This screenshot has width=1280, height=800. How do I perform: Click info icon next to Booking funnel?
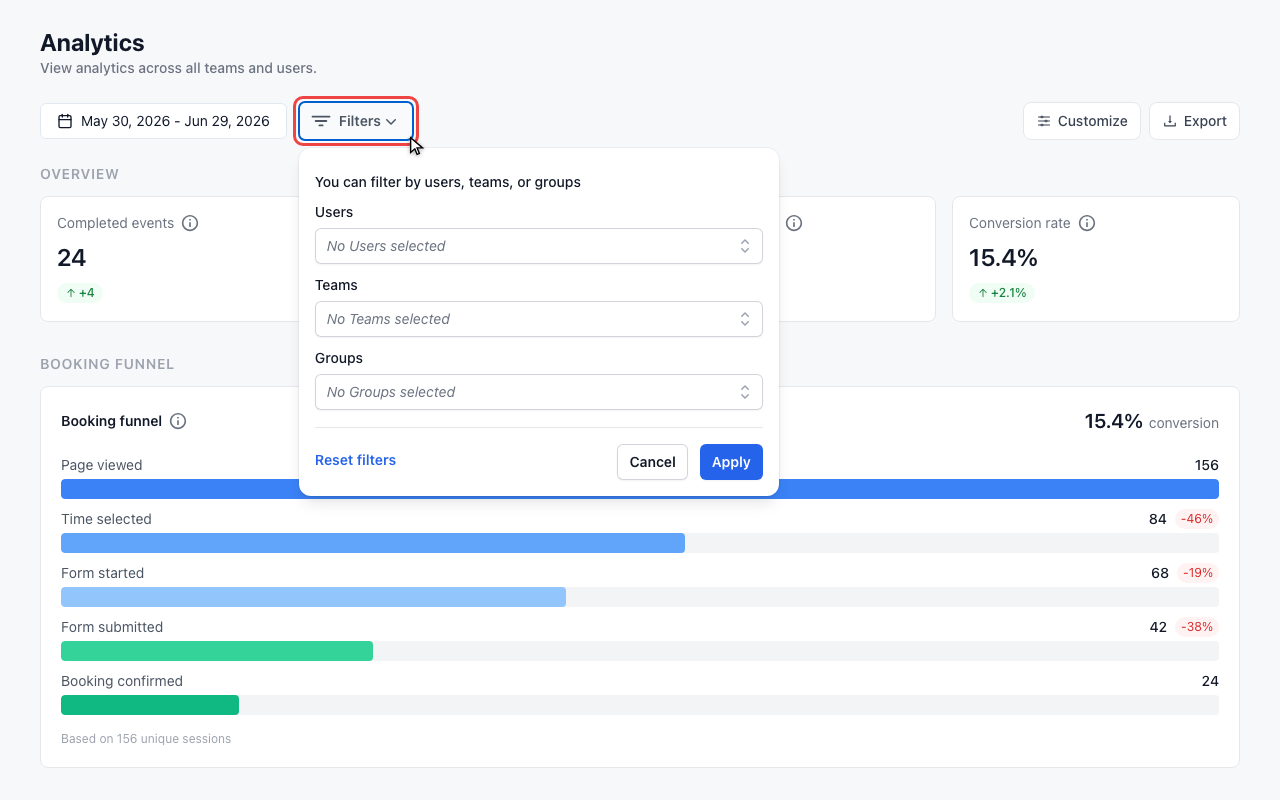click(x=178, y=421)
